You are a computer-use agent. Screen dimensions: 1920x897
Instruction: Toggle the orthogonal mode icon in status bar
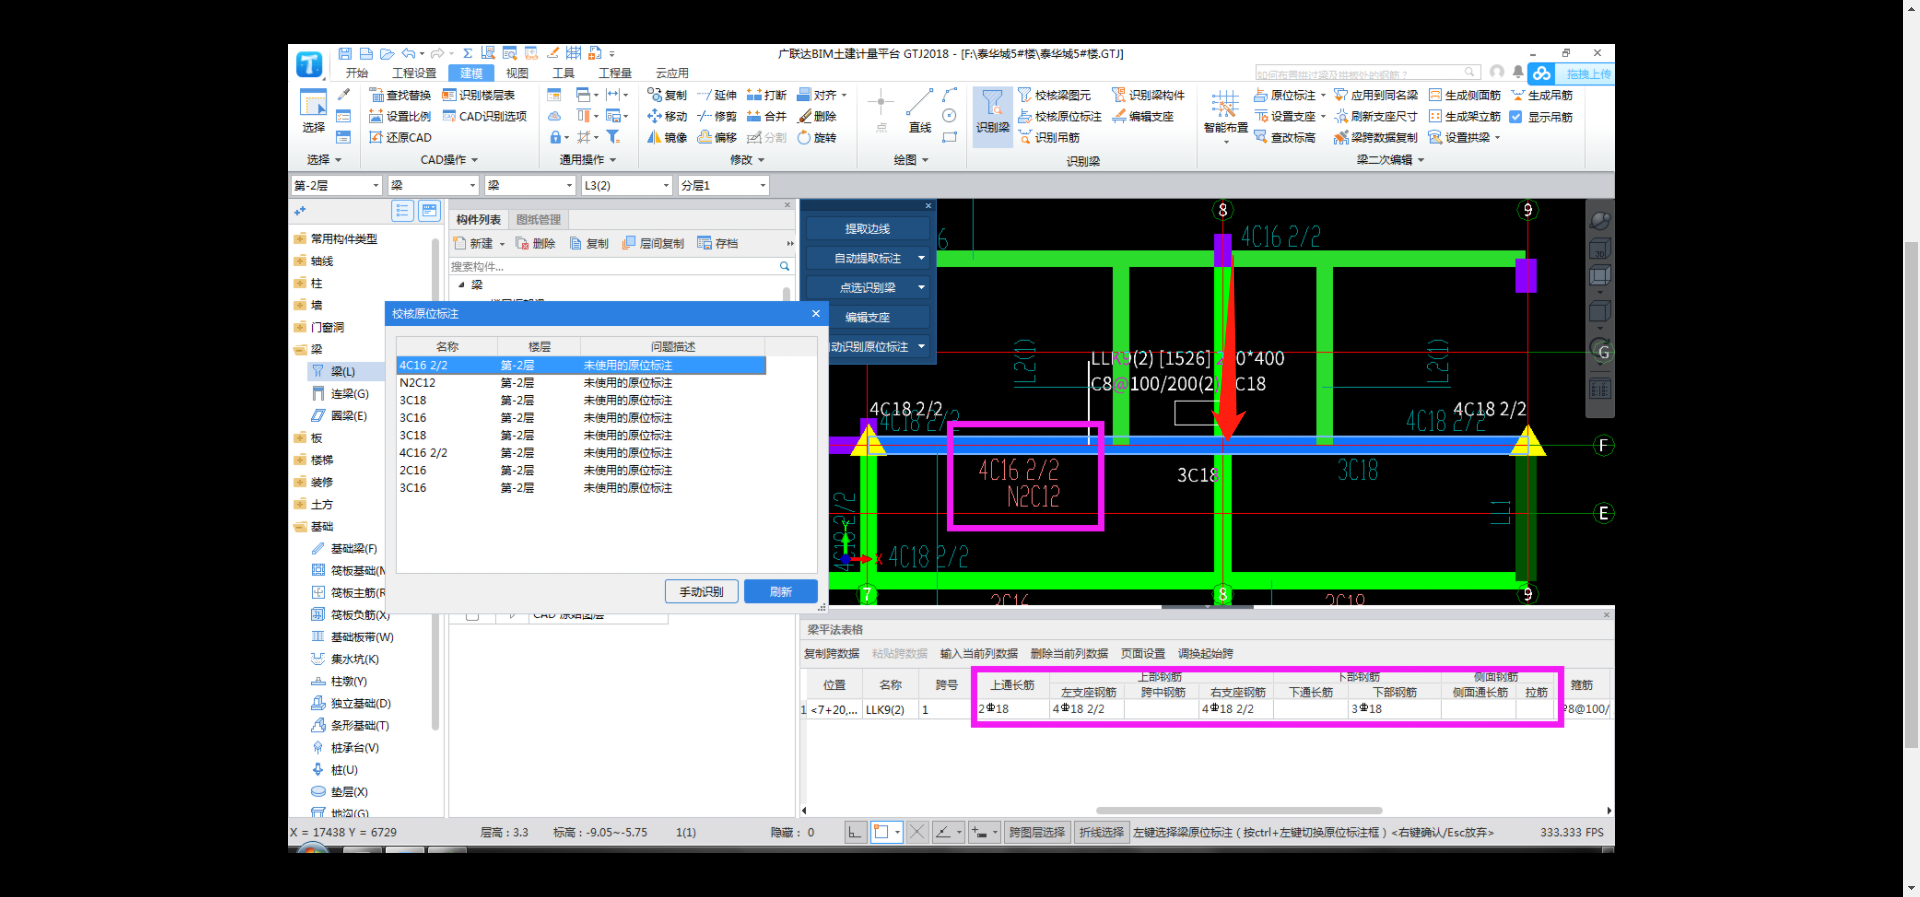tap(855, 832)
